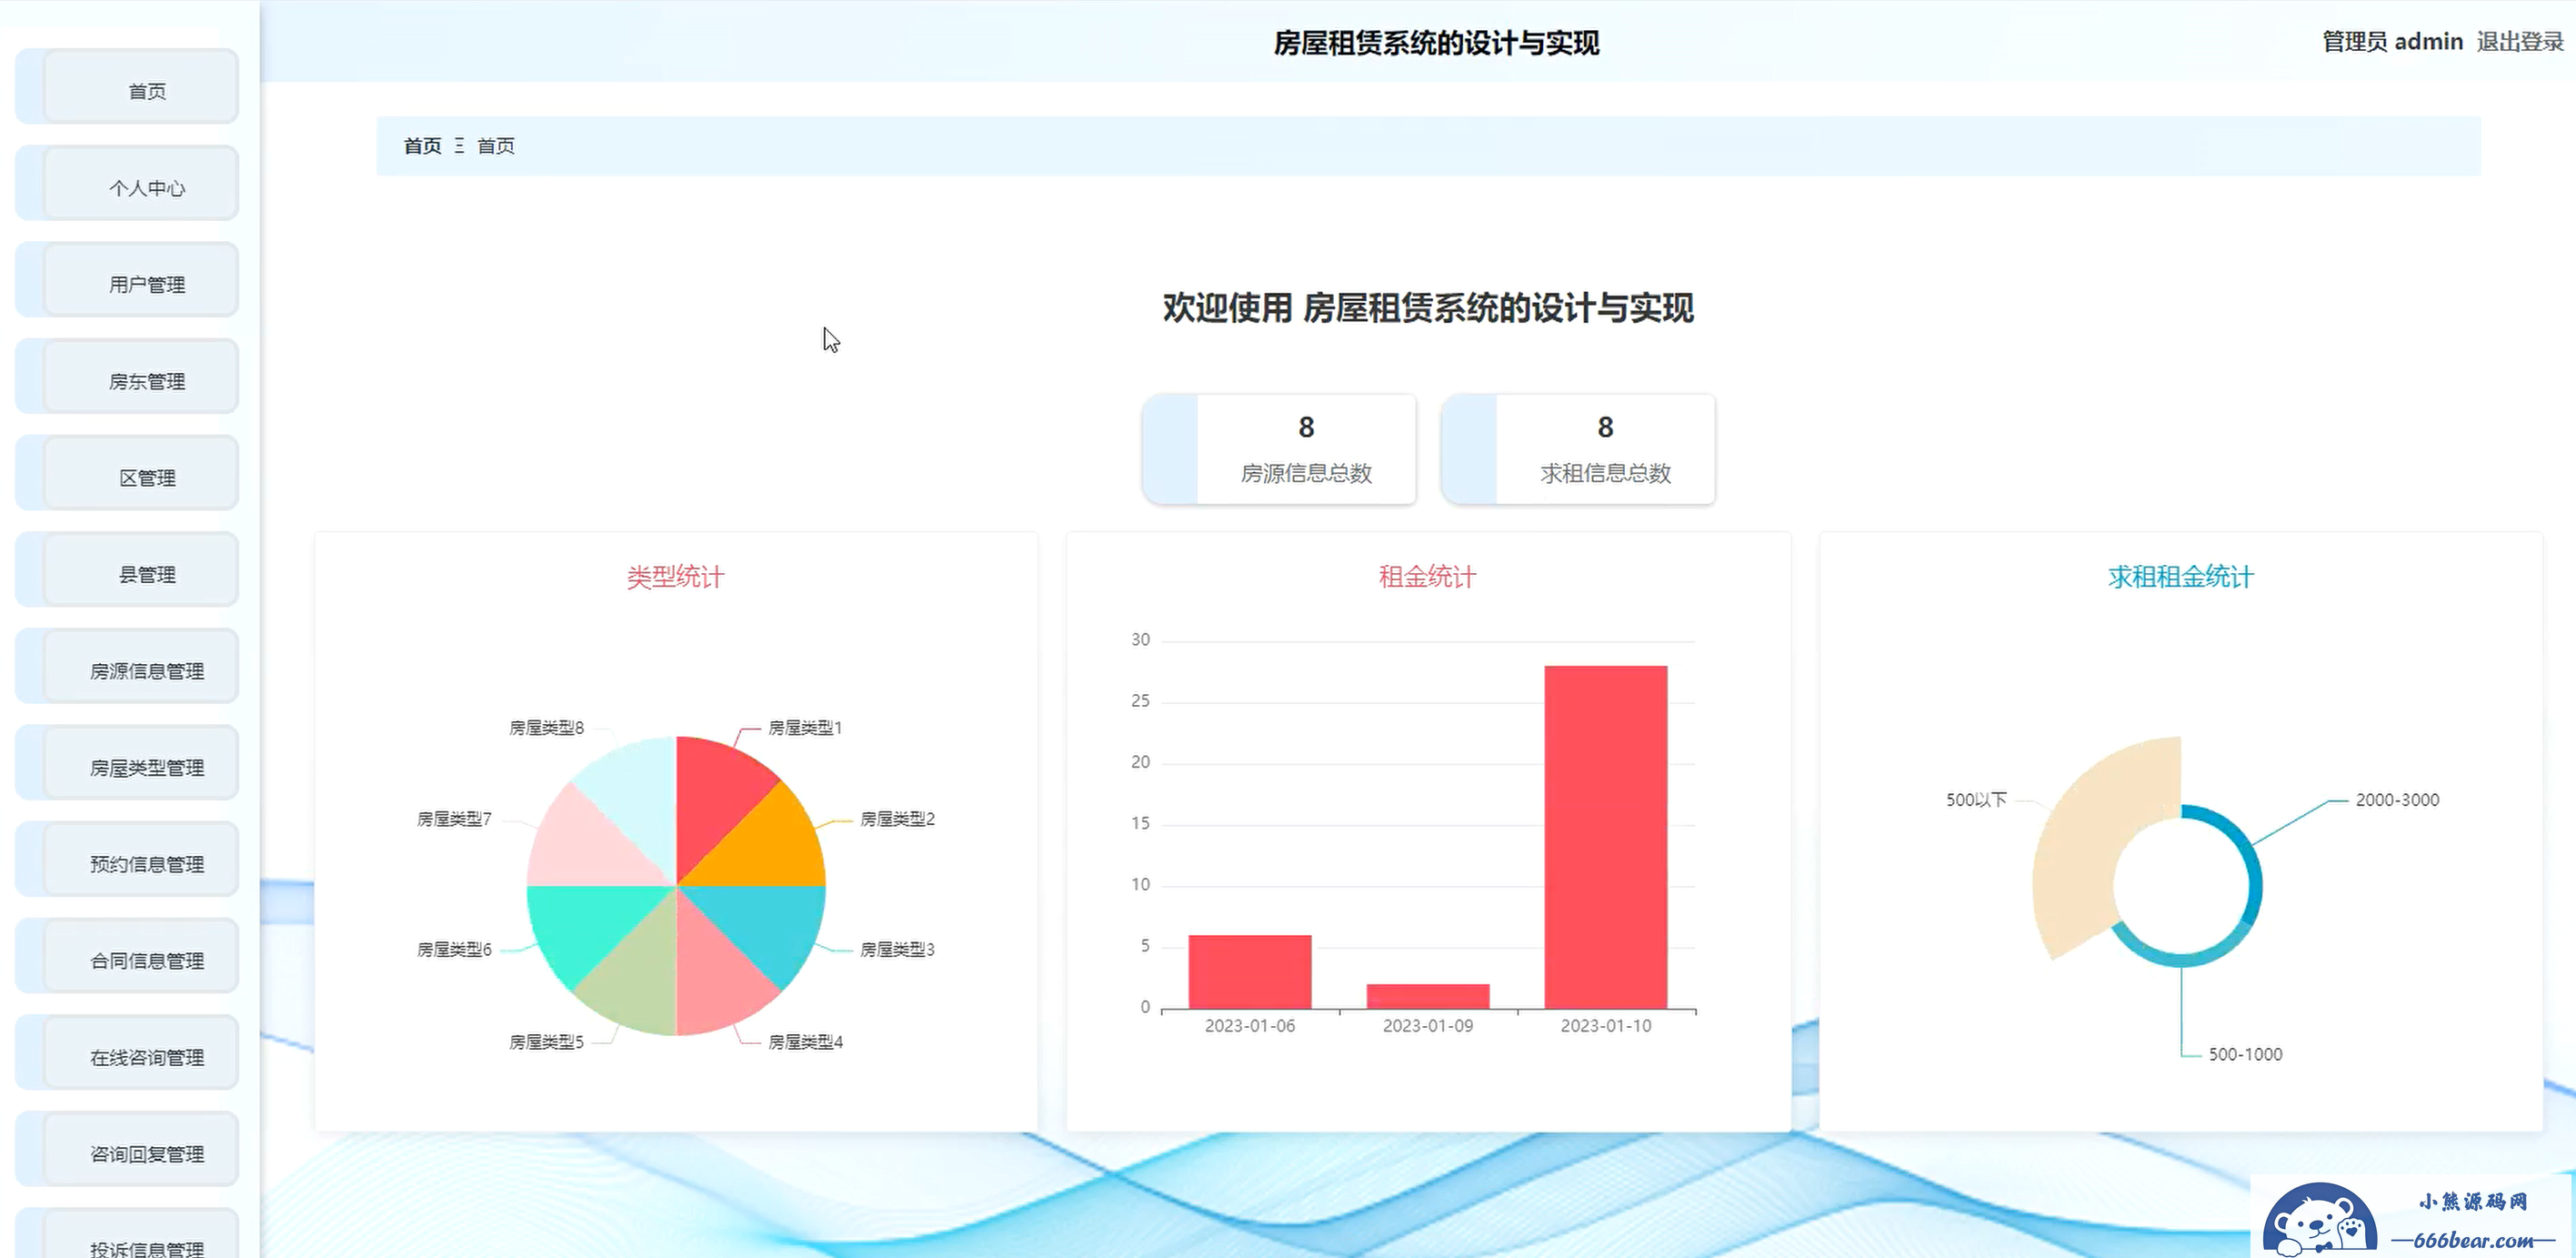
Task: Click the 房屋类型2 pie label
Action: coord(897,819)
